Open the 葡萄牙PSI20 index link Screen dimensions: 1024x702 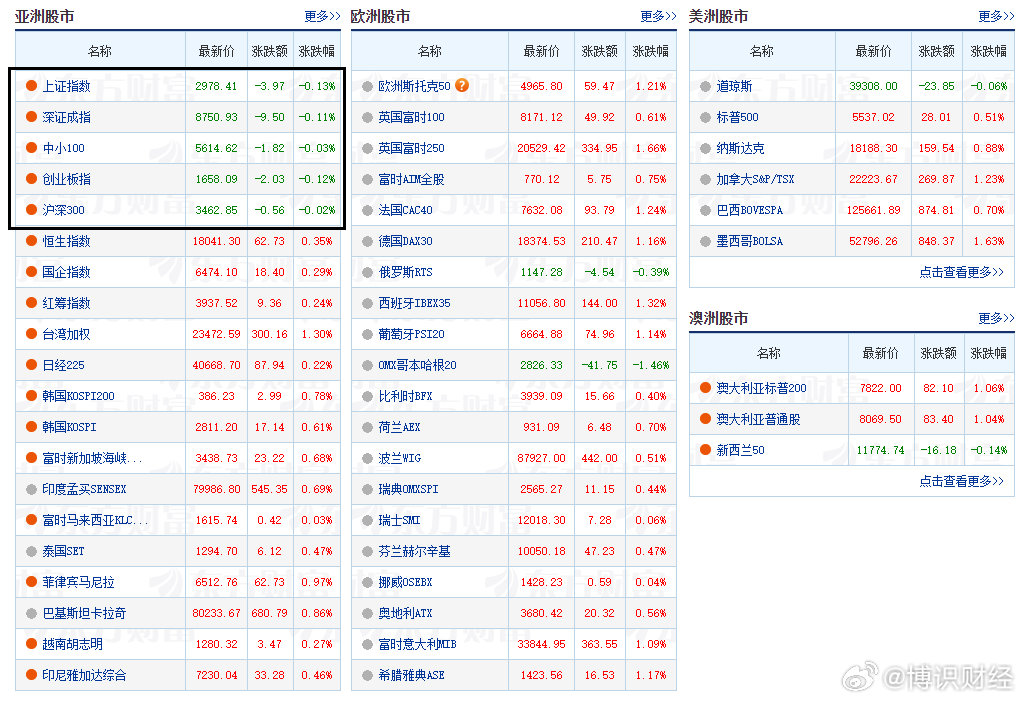pyautogui.click(x=411, y=334)
